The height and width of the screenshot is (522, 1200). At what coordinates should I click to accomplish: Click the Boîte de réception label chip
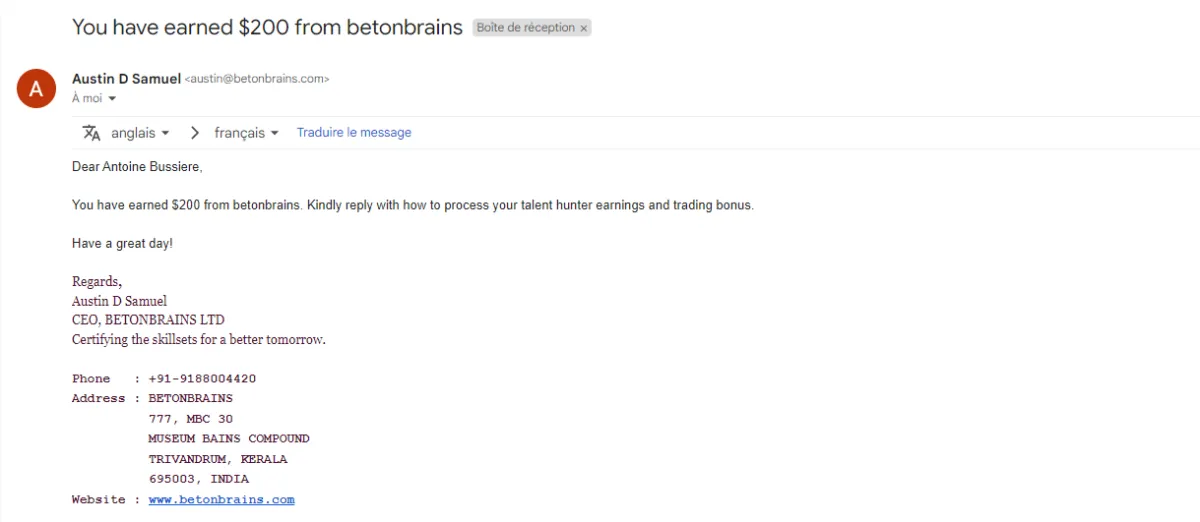(x=532, y=28)
